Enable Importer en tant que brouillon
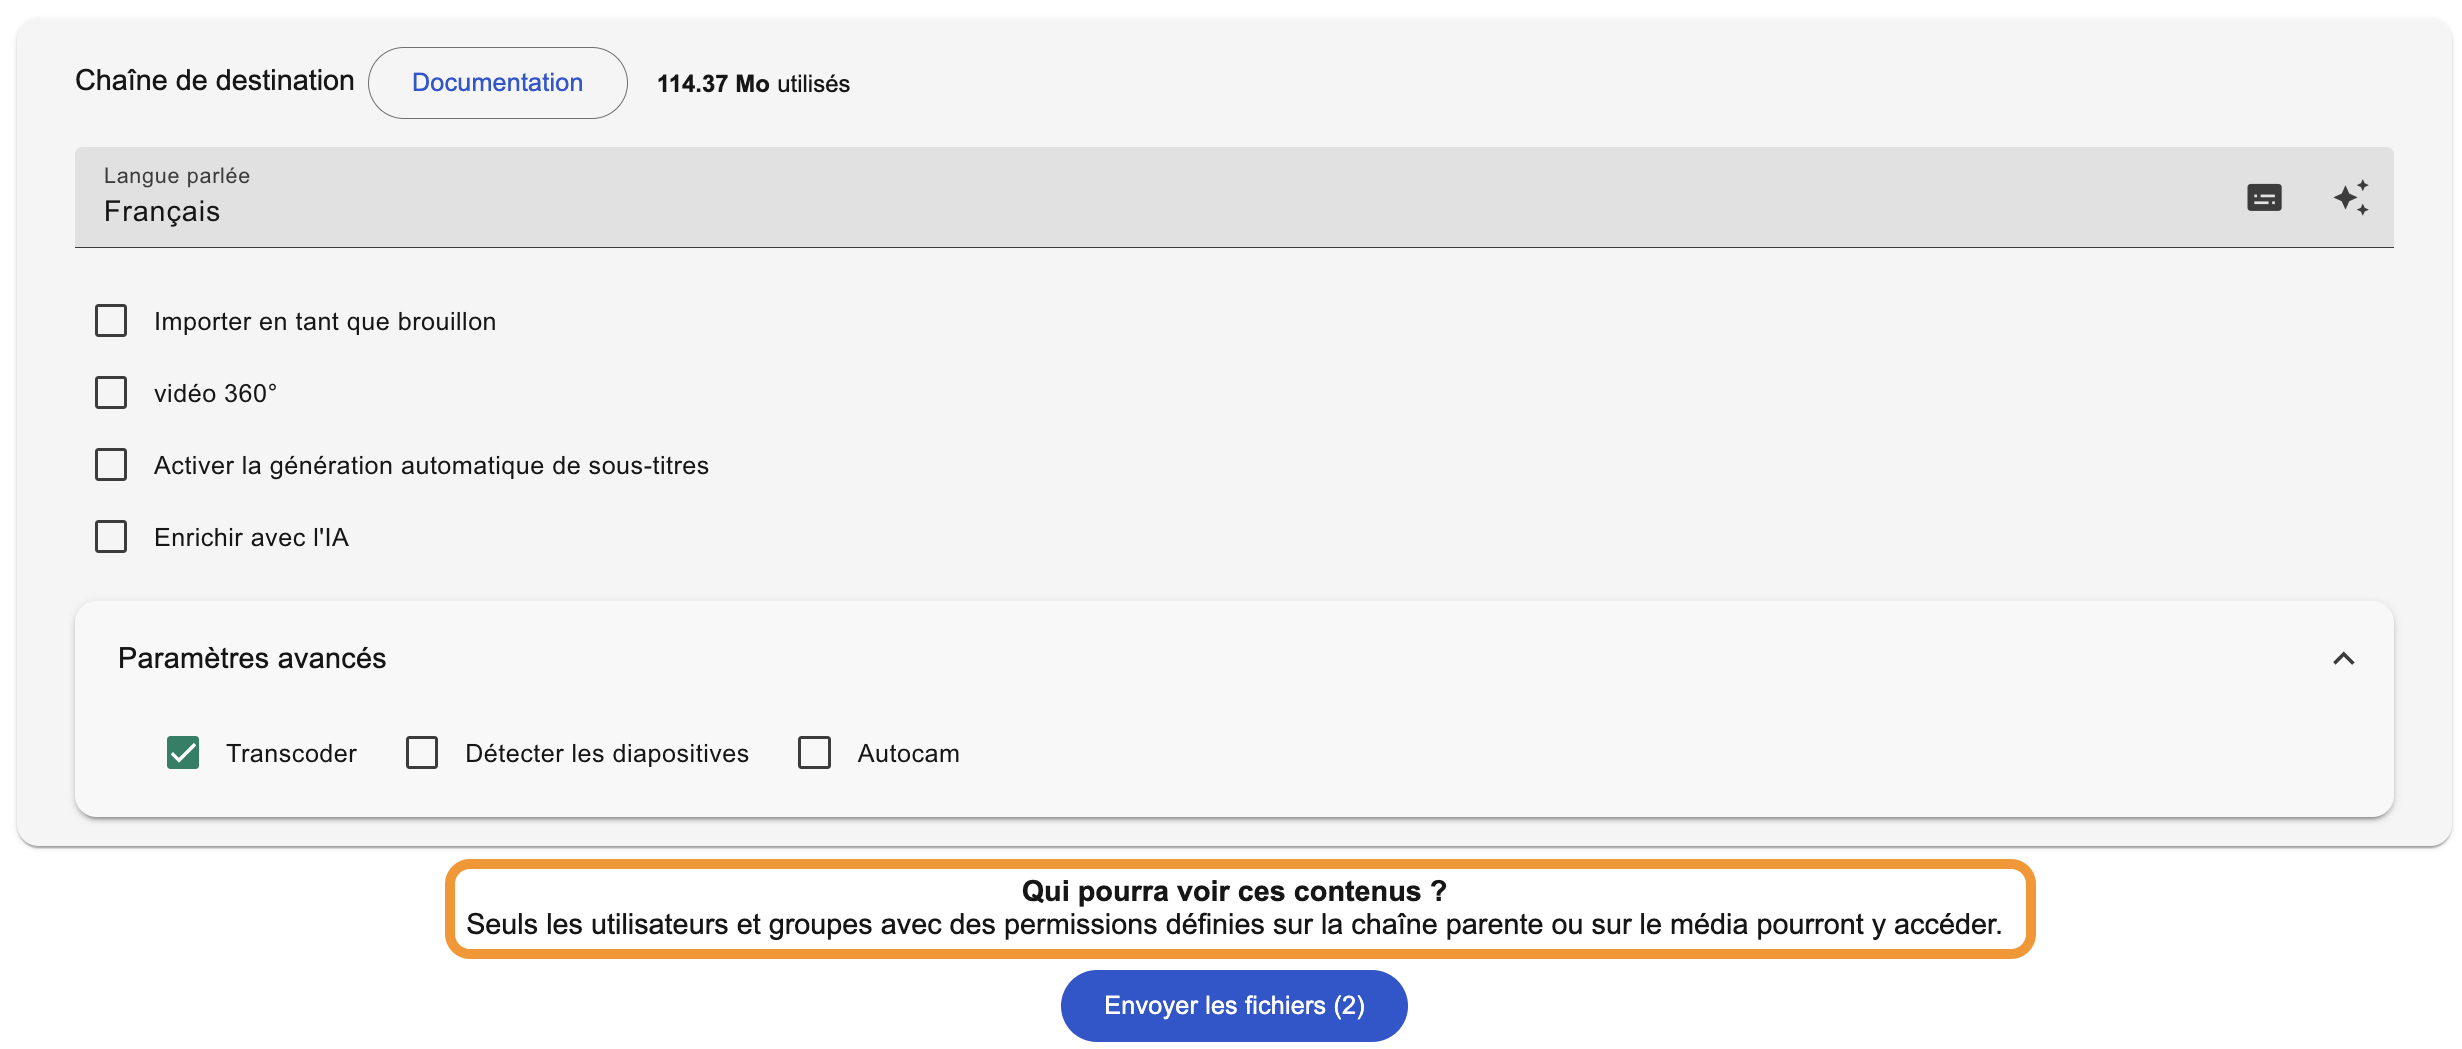2462x1049 pixels. pyautogui.click(x=111, y=321)
